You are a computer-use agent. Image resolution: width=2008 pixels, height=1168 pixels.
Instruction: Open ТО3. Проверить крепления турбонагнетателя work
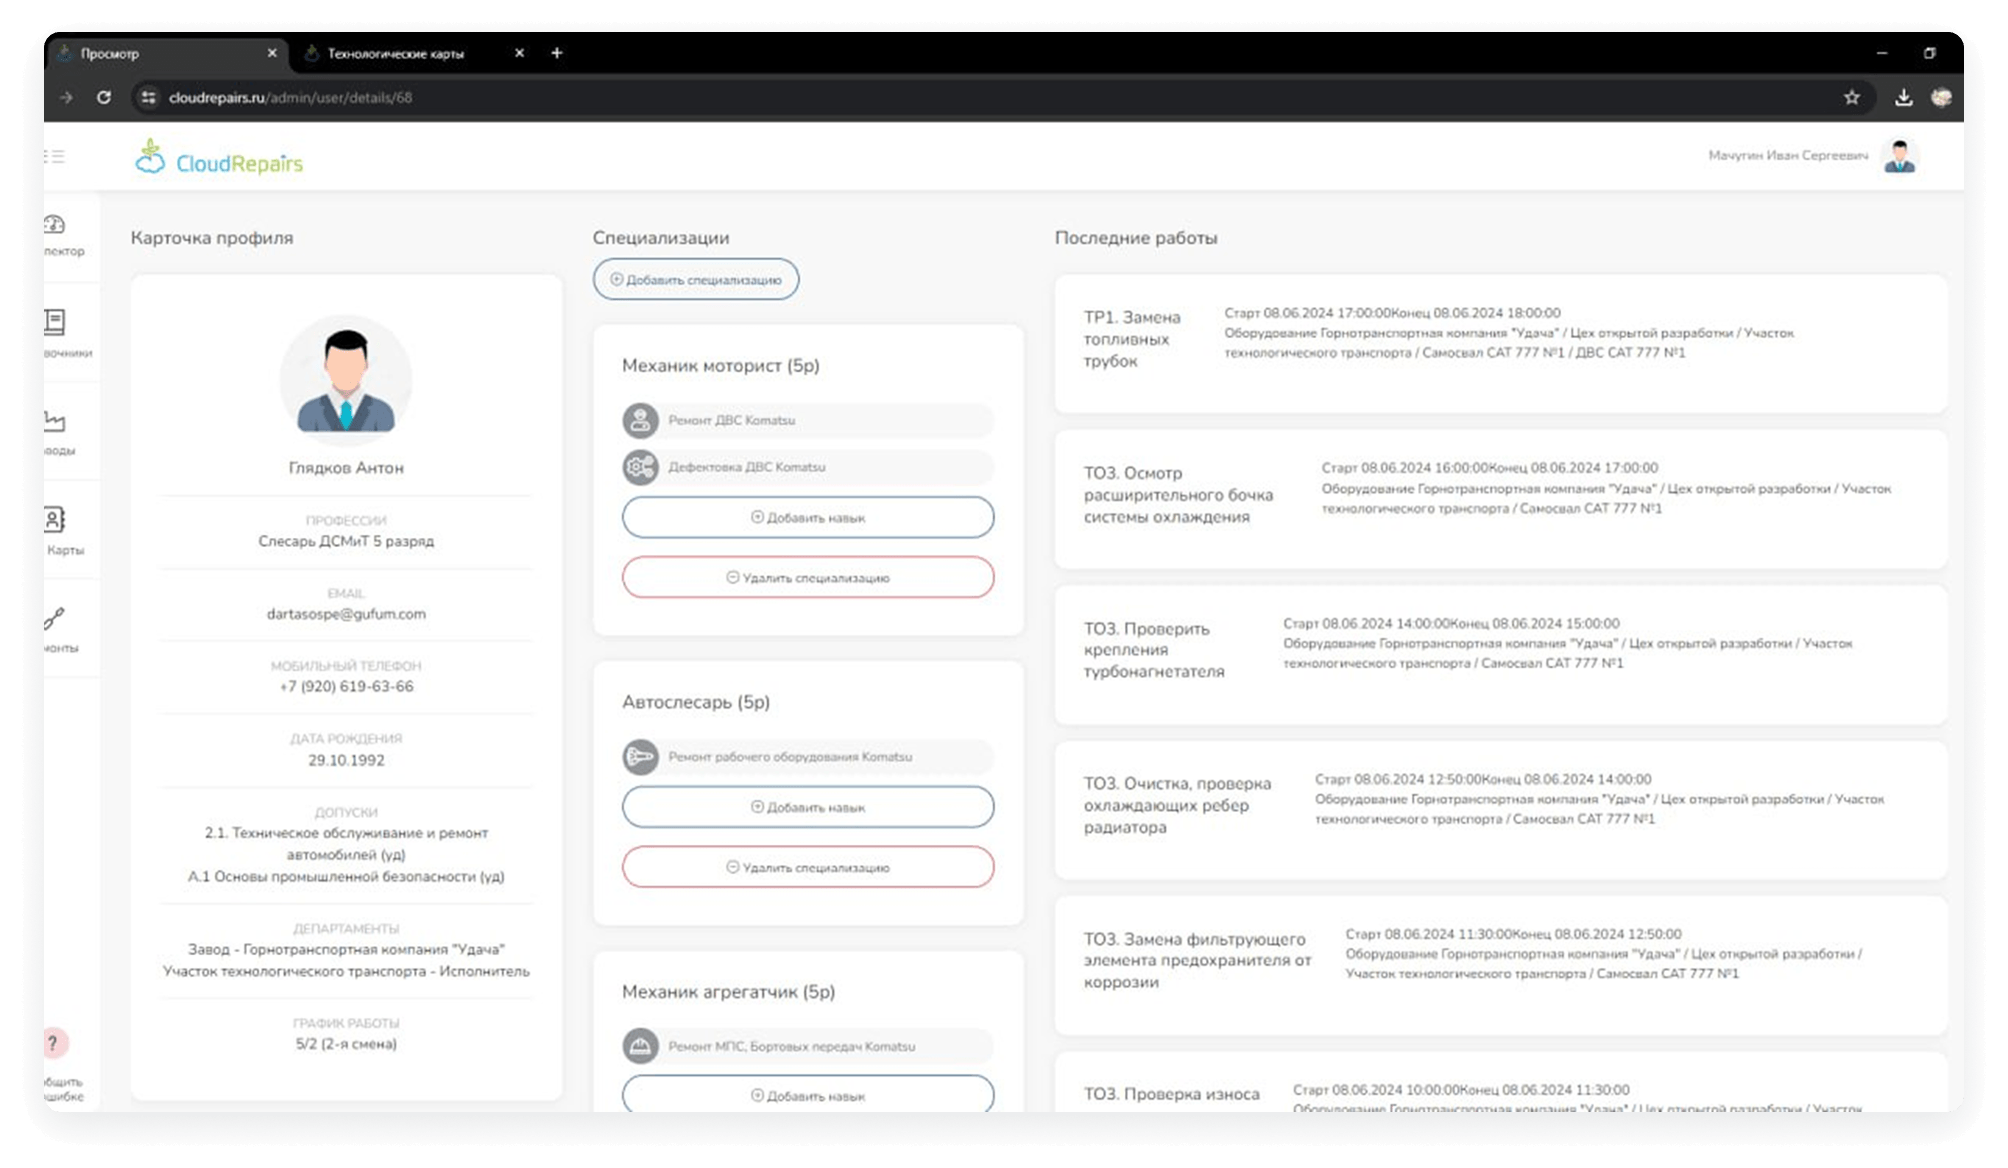click(1501, 654)
